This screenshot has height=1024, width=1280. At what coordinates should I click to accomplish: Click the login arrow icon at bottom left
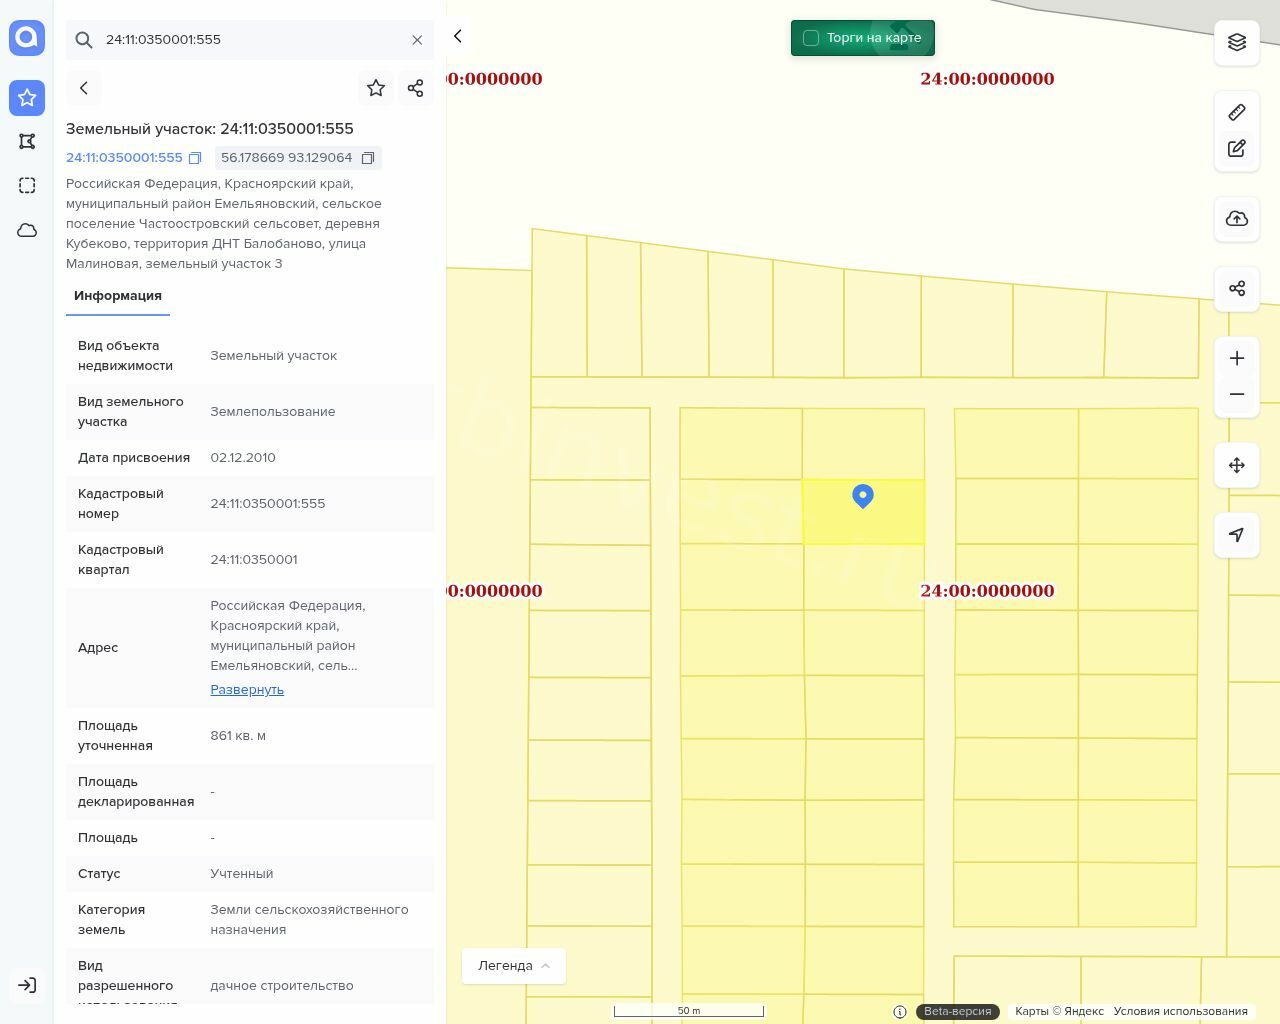click(x=27, y=985)
